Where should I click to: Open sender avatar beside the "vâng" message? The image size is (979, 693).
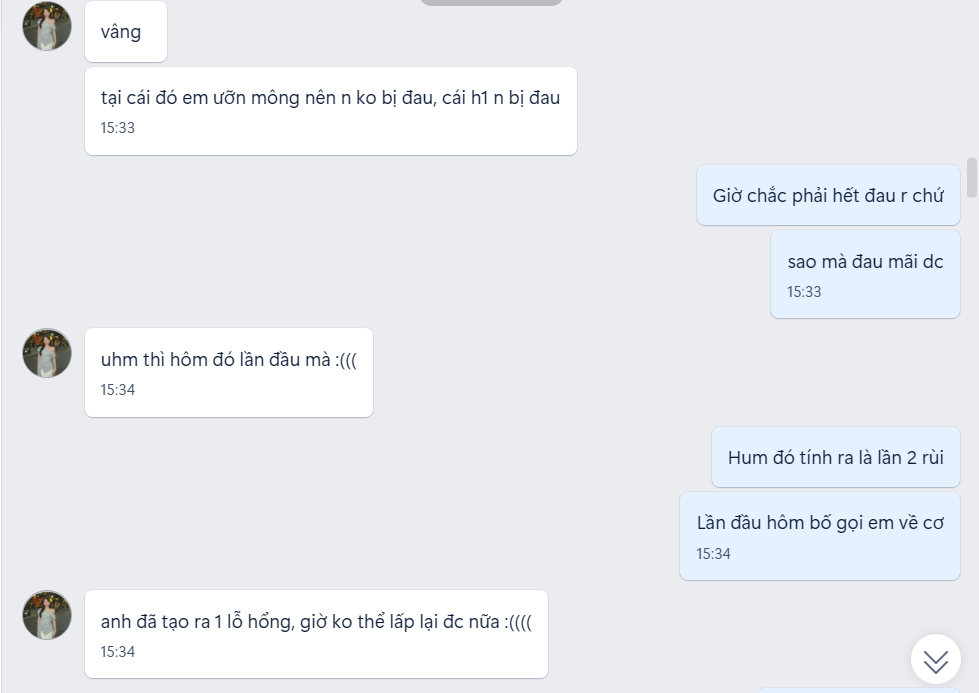[47, 26]
